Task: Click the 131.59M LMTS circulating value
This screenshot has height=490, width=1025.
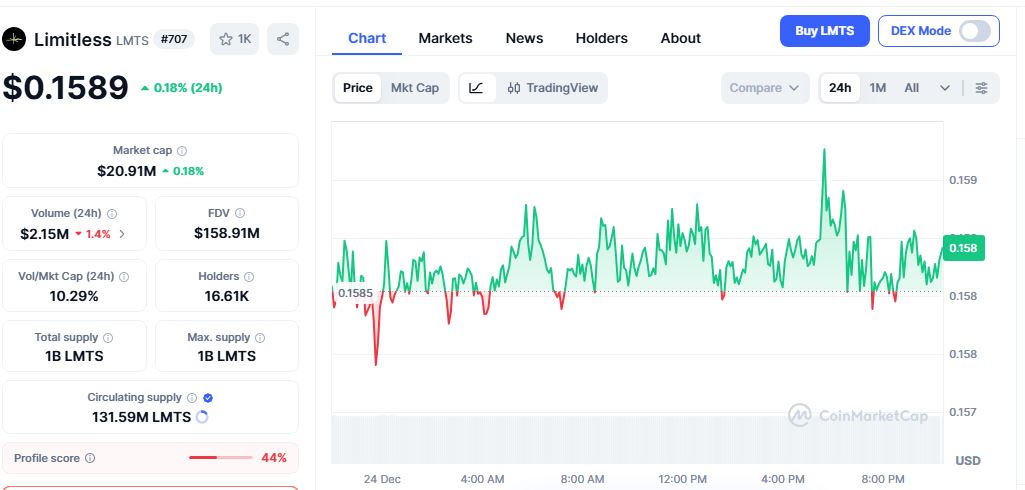Action: pyautogui.click(x=141, y=417)
